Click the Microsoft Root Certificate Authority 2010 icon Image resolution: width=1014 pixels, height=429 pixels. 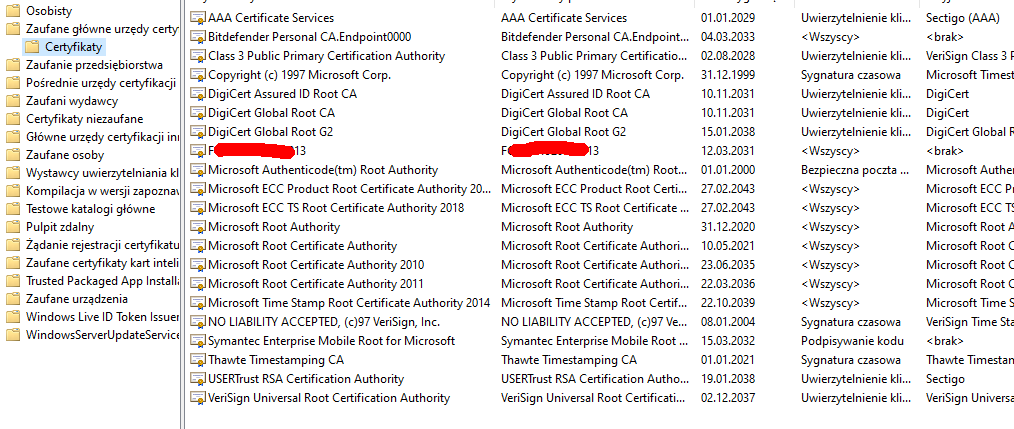click(197, 265)
